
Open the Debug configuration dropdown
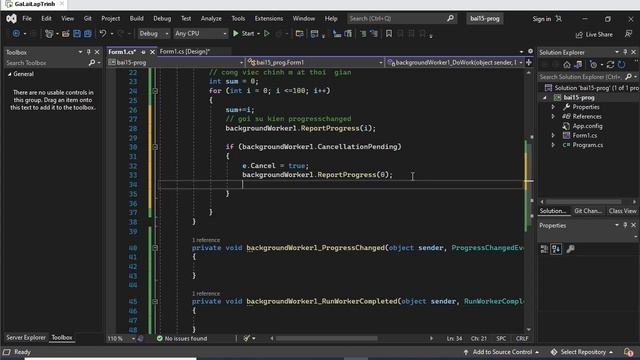tap(153, 33)
